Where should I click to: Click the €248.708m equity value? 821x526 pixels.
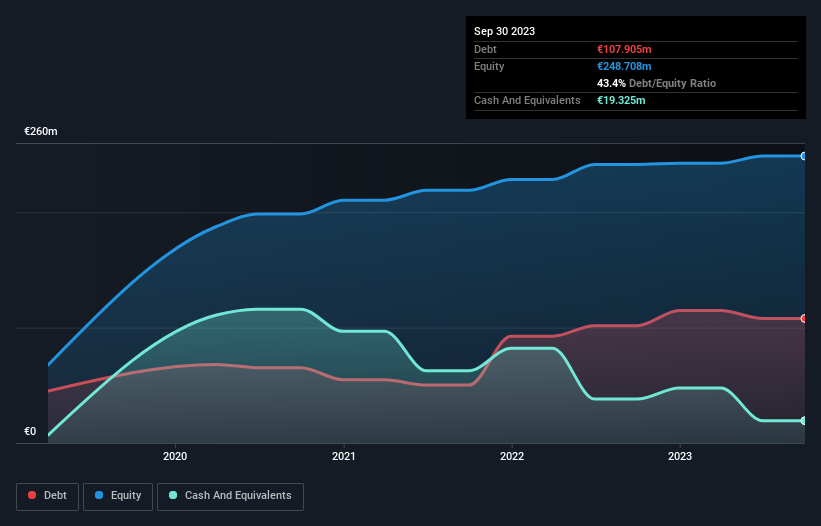[624, 66]
